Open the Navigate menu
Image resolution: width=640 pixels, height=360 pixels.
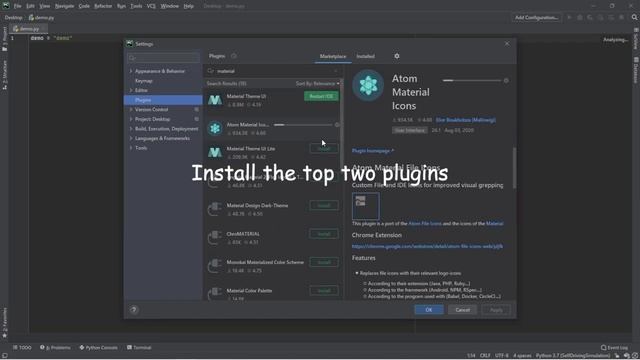64,6
